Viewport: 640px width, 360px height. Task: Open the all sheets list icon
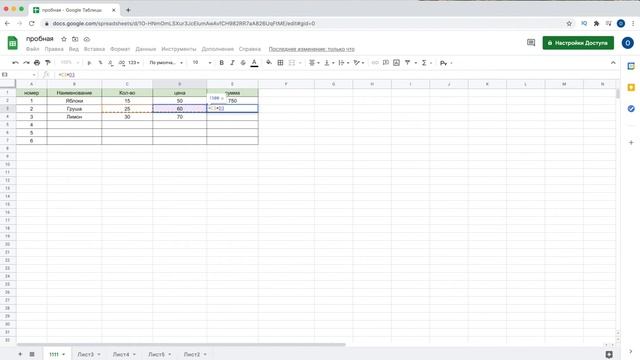[32, 354]
